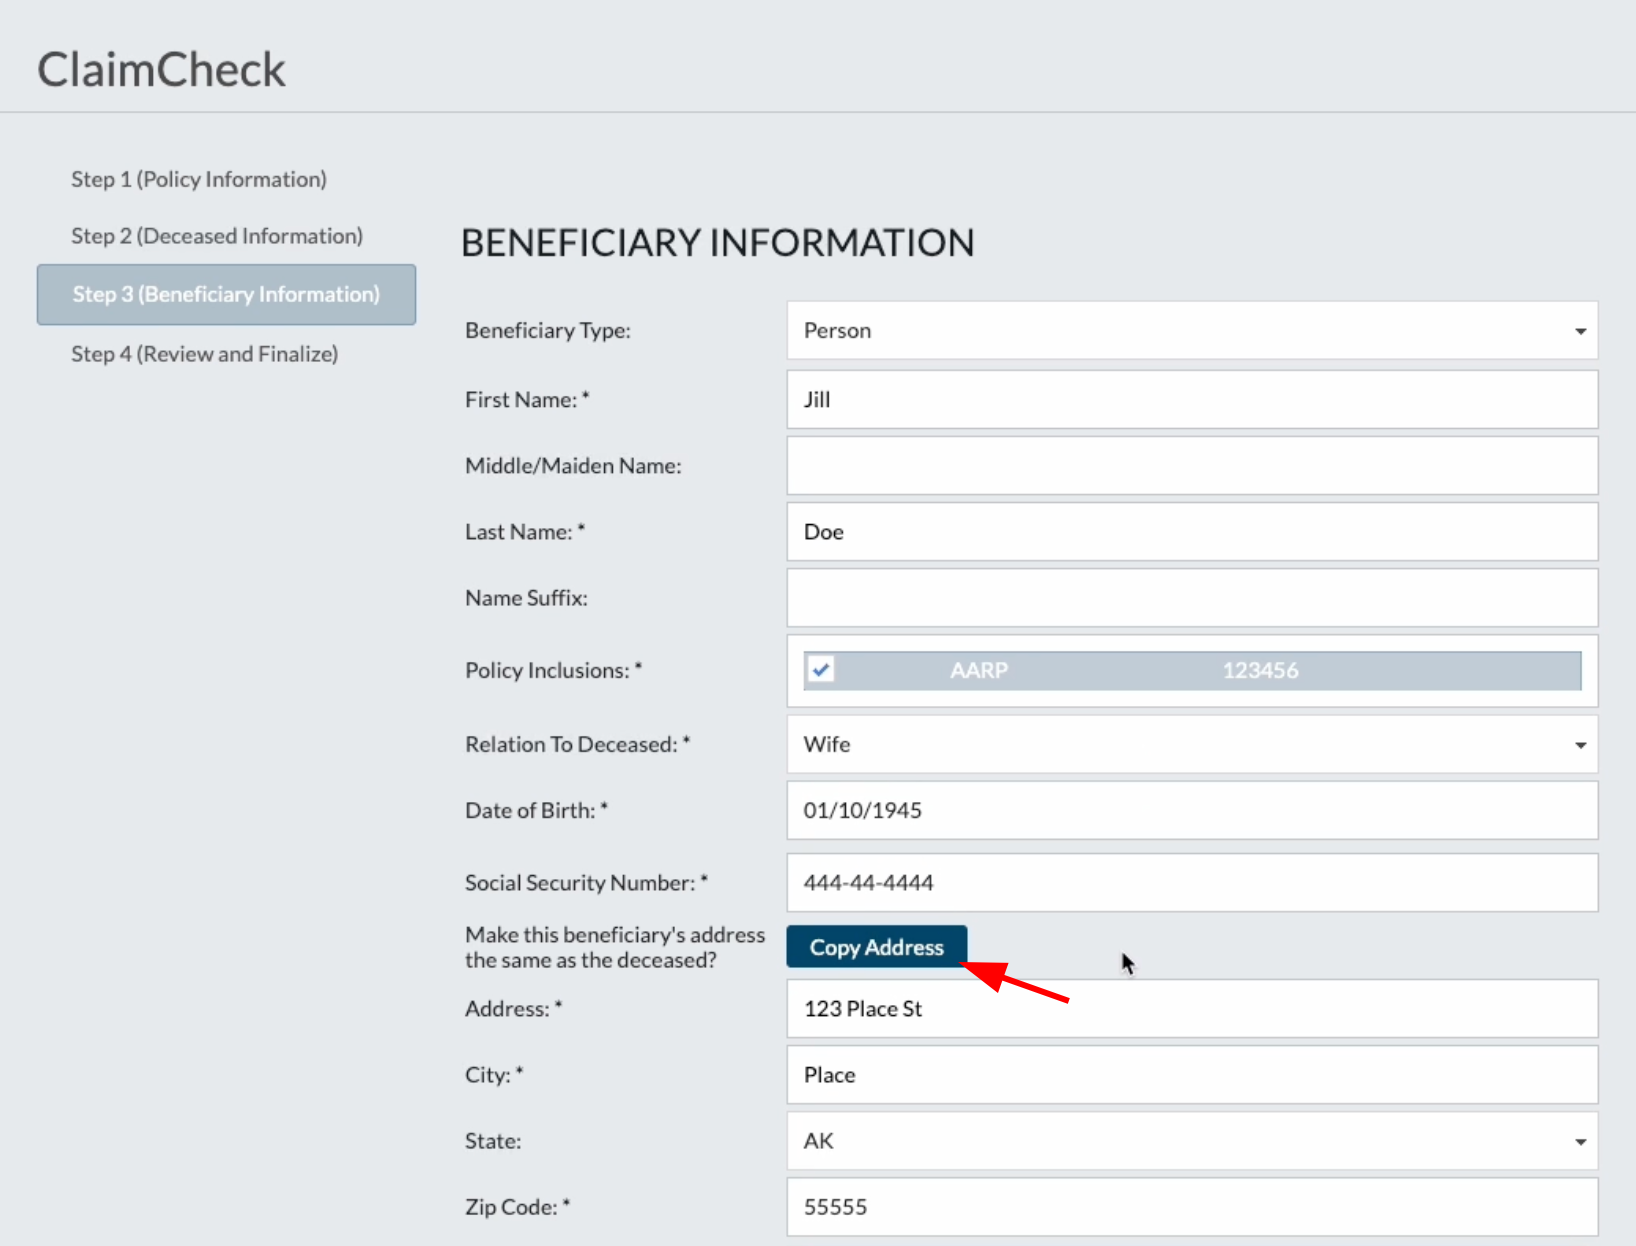The image size is (1636, 1246).
Task: Click the Relation To Deceased chevron arrow
Action: coord(1580,744)
